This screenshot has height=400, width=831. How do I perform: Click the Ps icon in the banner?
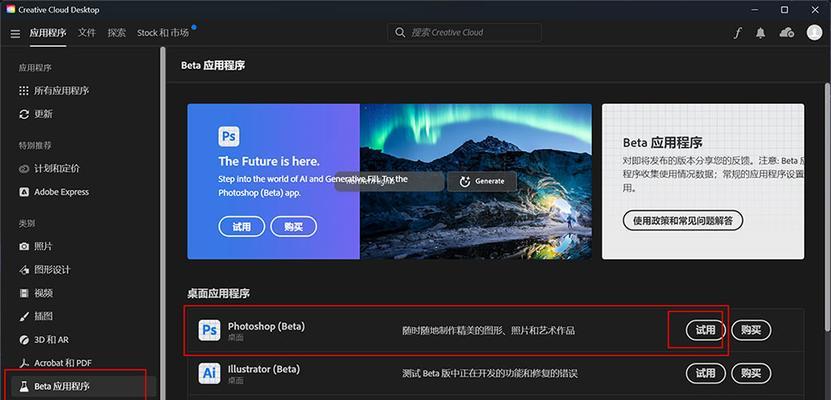point(229,136)
